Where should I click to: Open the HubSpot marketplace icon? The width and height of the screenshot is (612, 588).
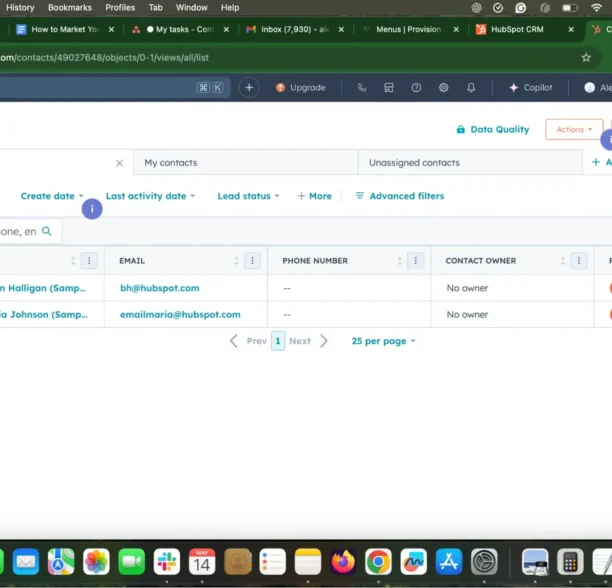click(389, 88)
